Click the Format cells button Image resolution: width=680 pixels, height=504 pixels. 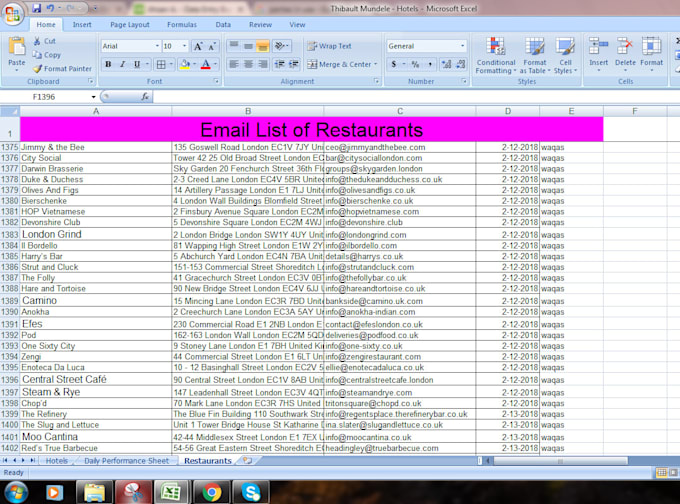click(651, 54)
